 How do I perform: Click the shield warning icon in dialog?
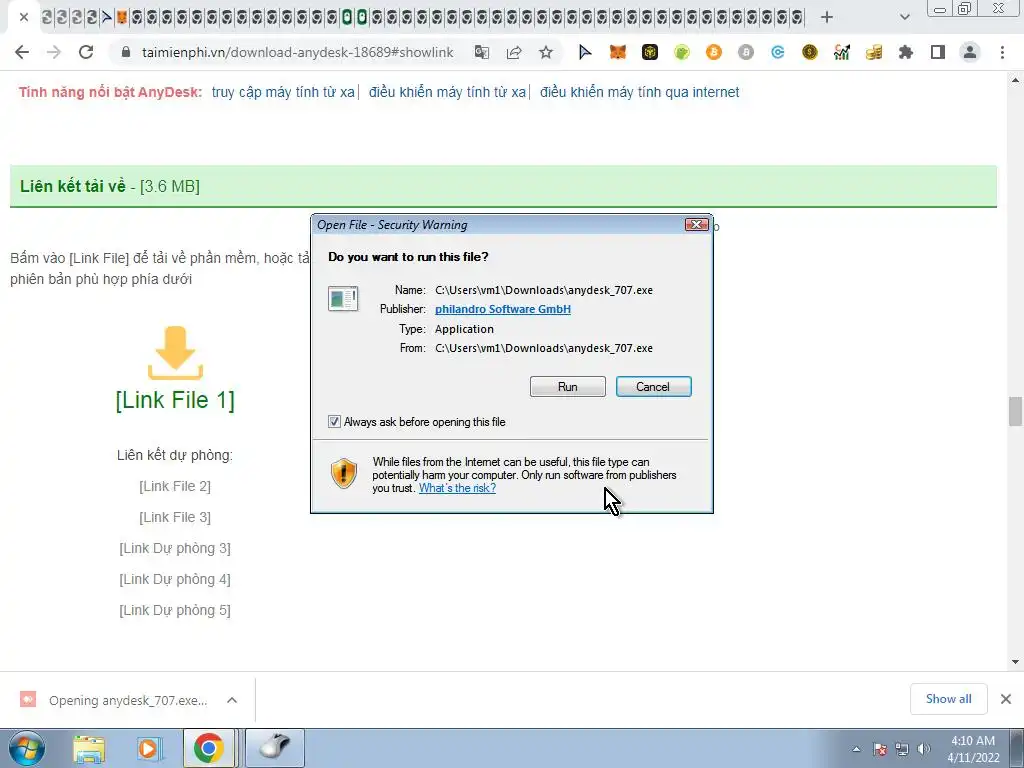click(x=344, y=473)
